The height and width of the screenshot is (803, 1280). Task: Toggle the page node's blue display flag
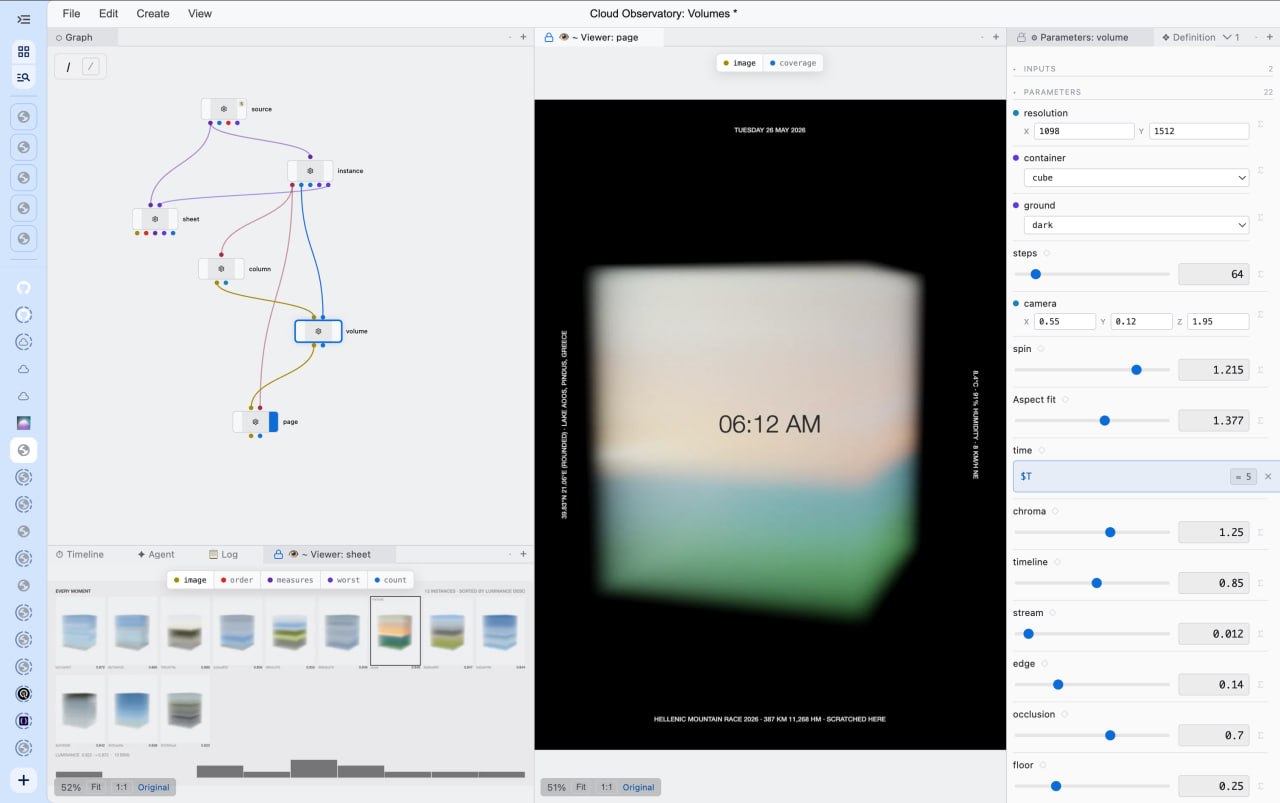(x=273, y=422)
